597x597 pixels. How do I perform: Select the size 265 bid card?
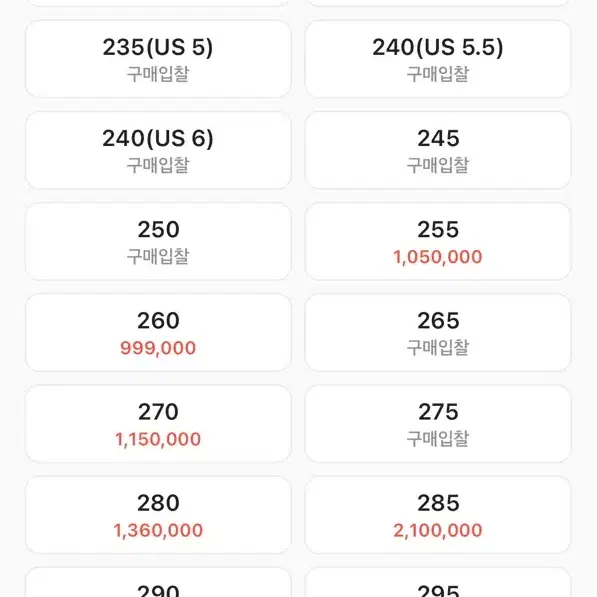[x=438, y=332]
